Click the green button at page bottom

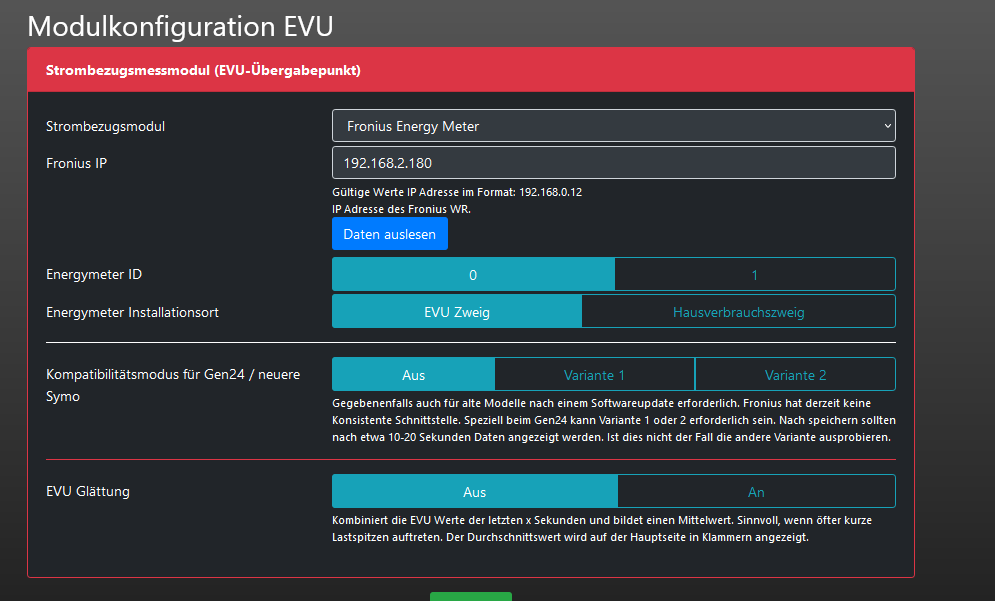tap(470, 596)
